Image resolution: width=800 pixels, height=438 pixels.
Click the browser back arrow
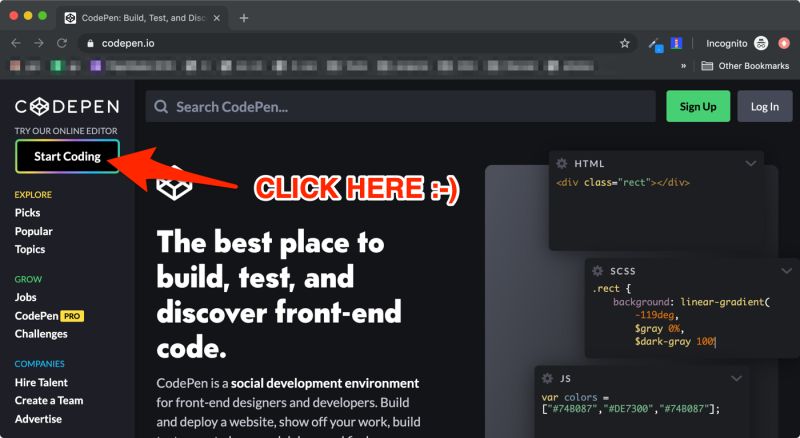click(x=16, y=43)
